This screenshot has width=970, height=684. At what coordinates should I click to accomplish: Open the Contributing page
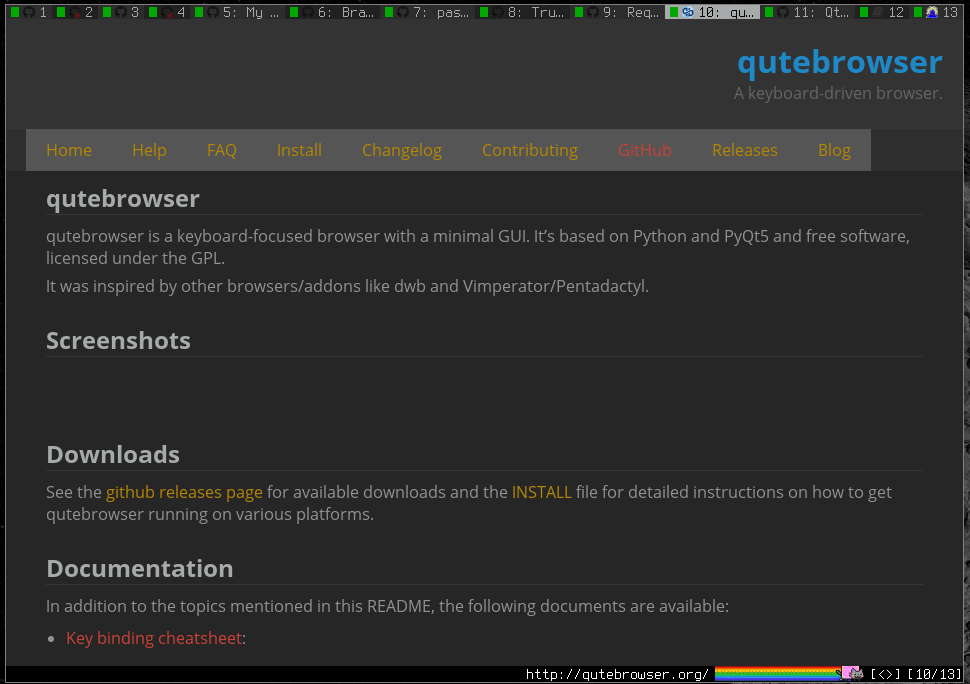pos(530,150)
